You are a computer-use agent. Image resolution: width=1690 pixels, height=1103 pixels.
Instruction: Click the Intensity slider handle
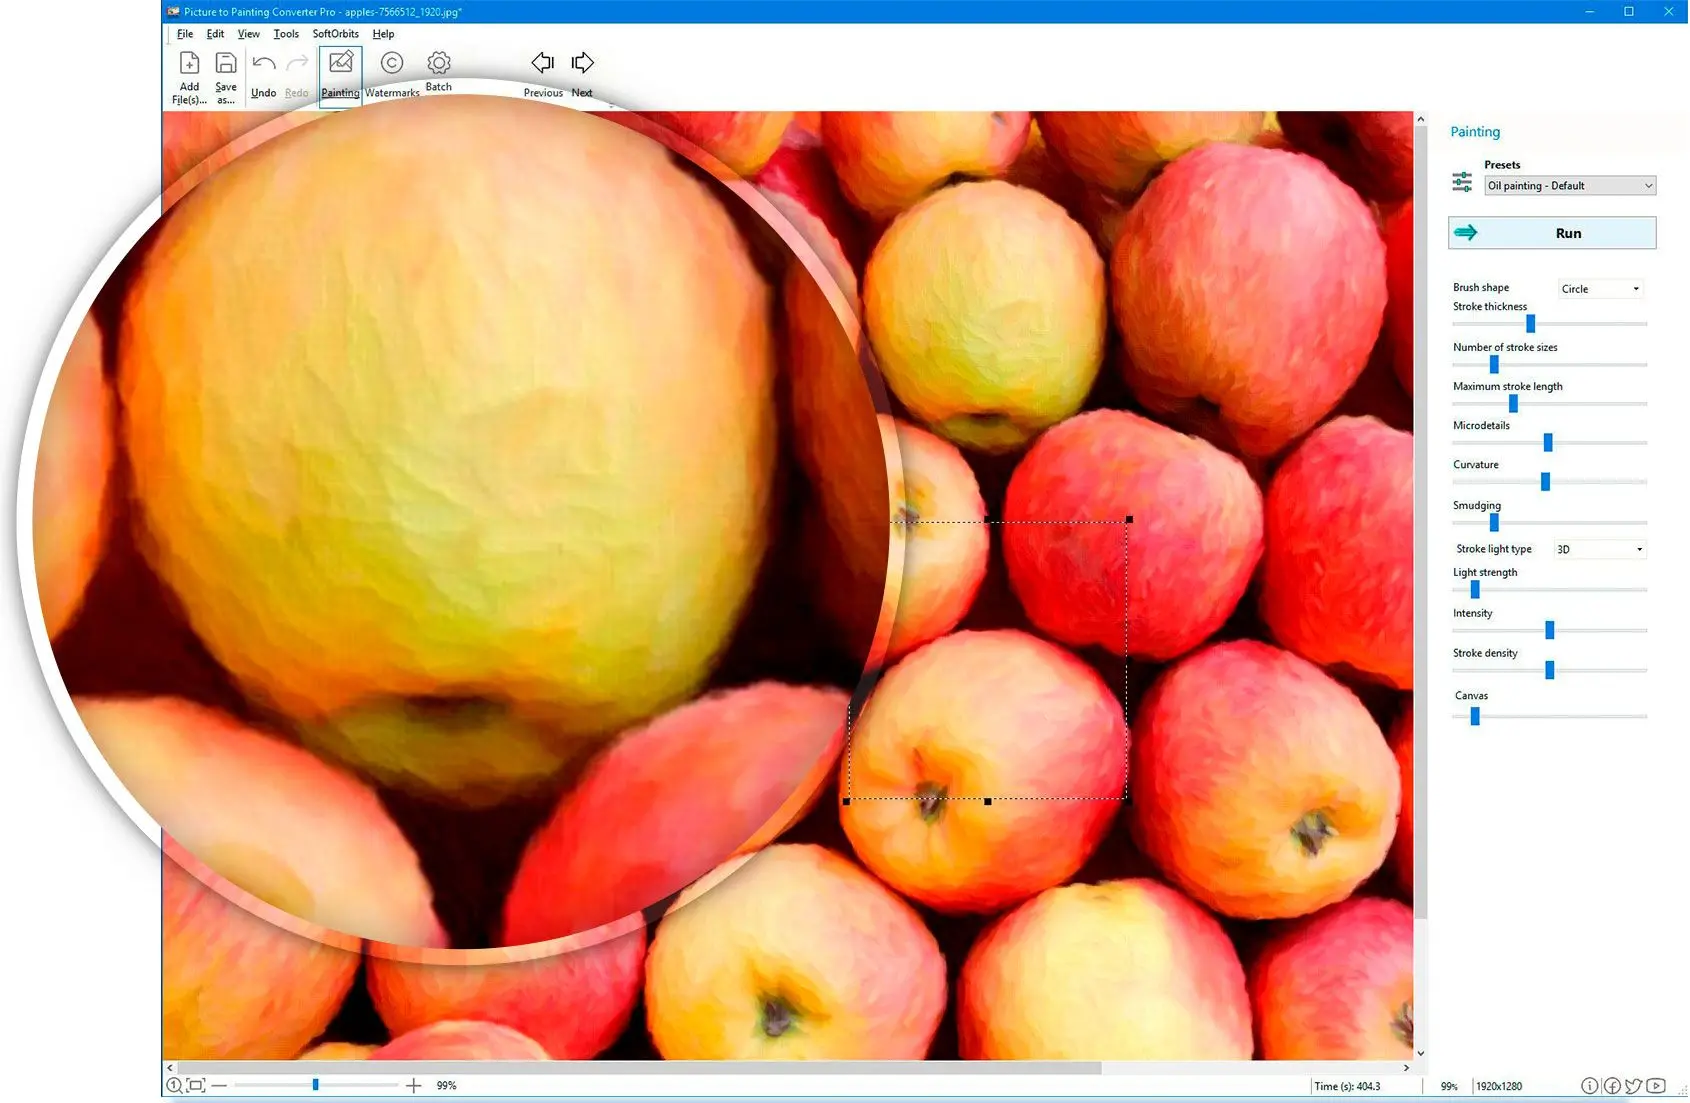click(x=1550, y=630)
